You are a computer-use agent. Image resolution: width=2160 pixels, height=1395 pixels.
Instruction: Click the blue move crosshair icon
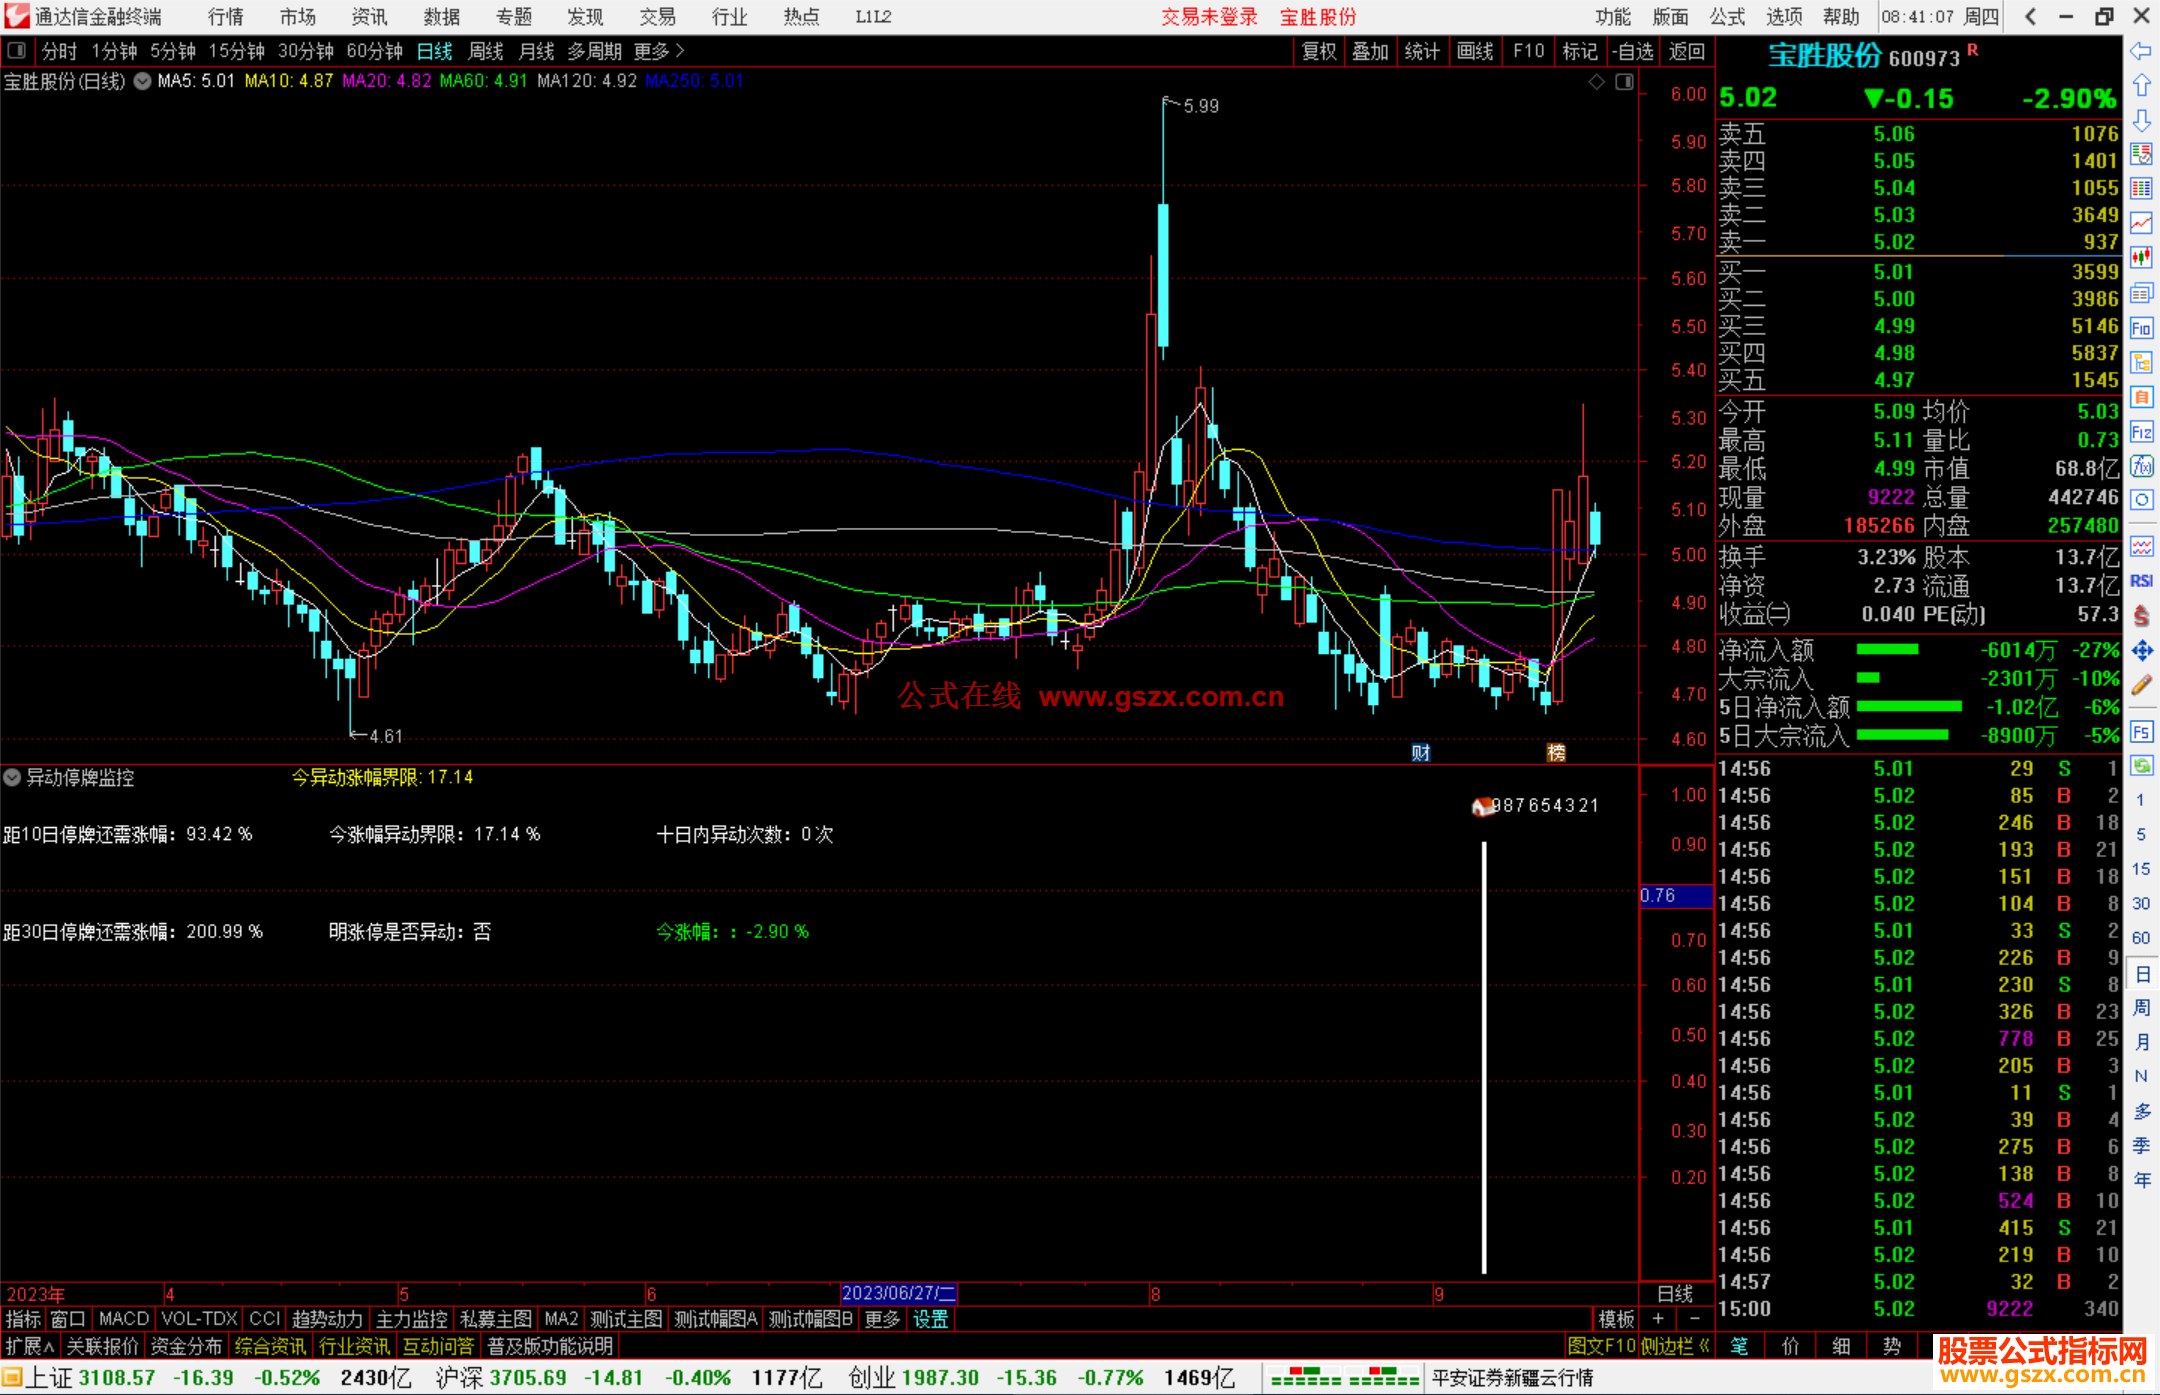[x=2141, y=651]
